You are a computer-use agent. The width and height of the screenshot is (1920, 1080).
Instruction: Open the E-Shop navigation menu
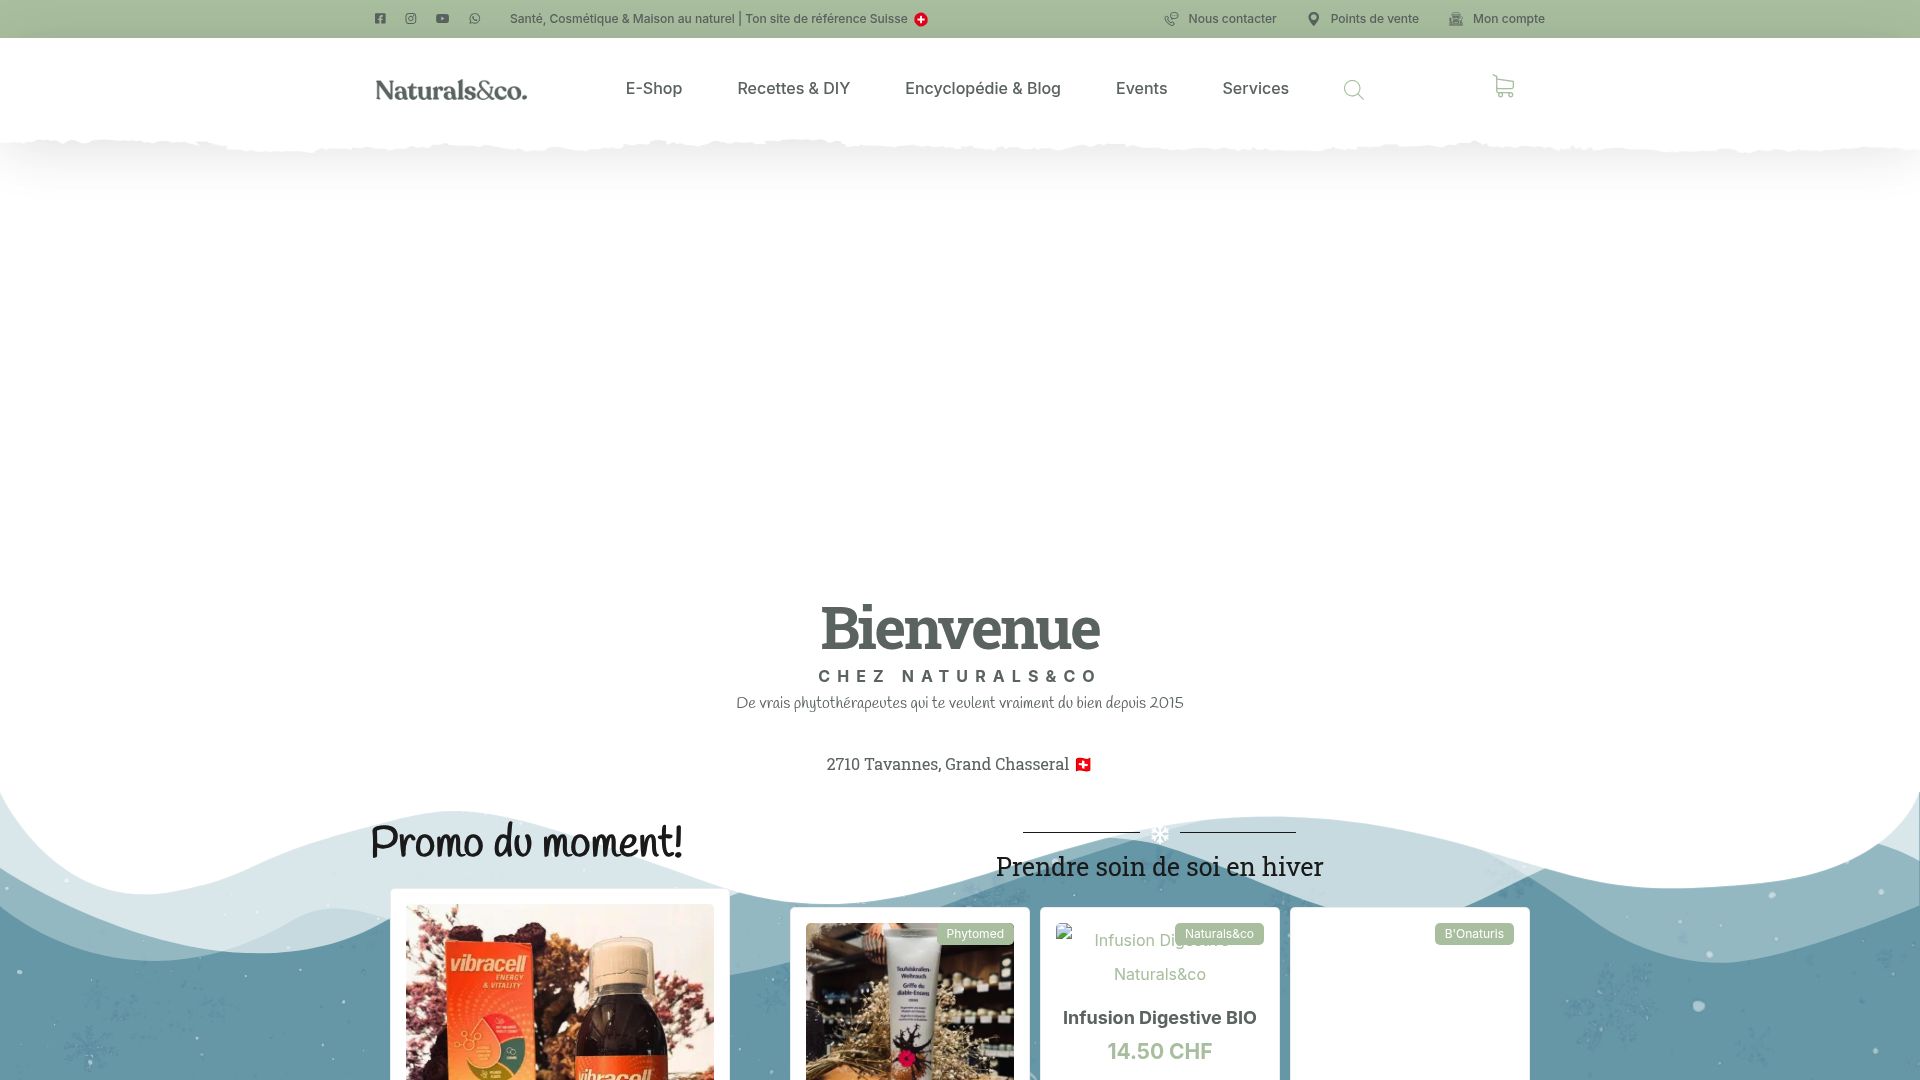653,89
